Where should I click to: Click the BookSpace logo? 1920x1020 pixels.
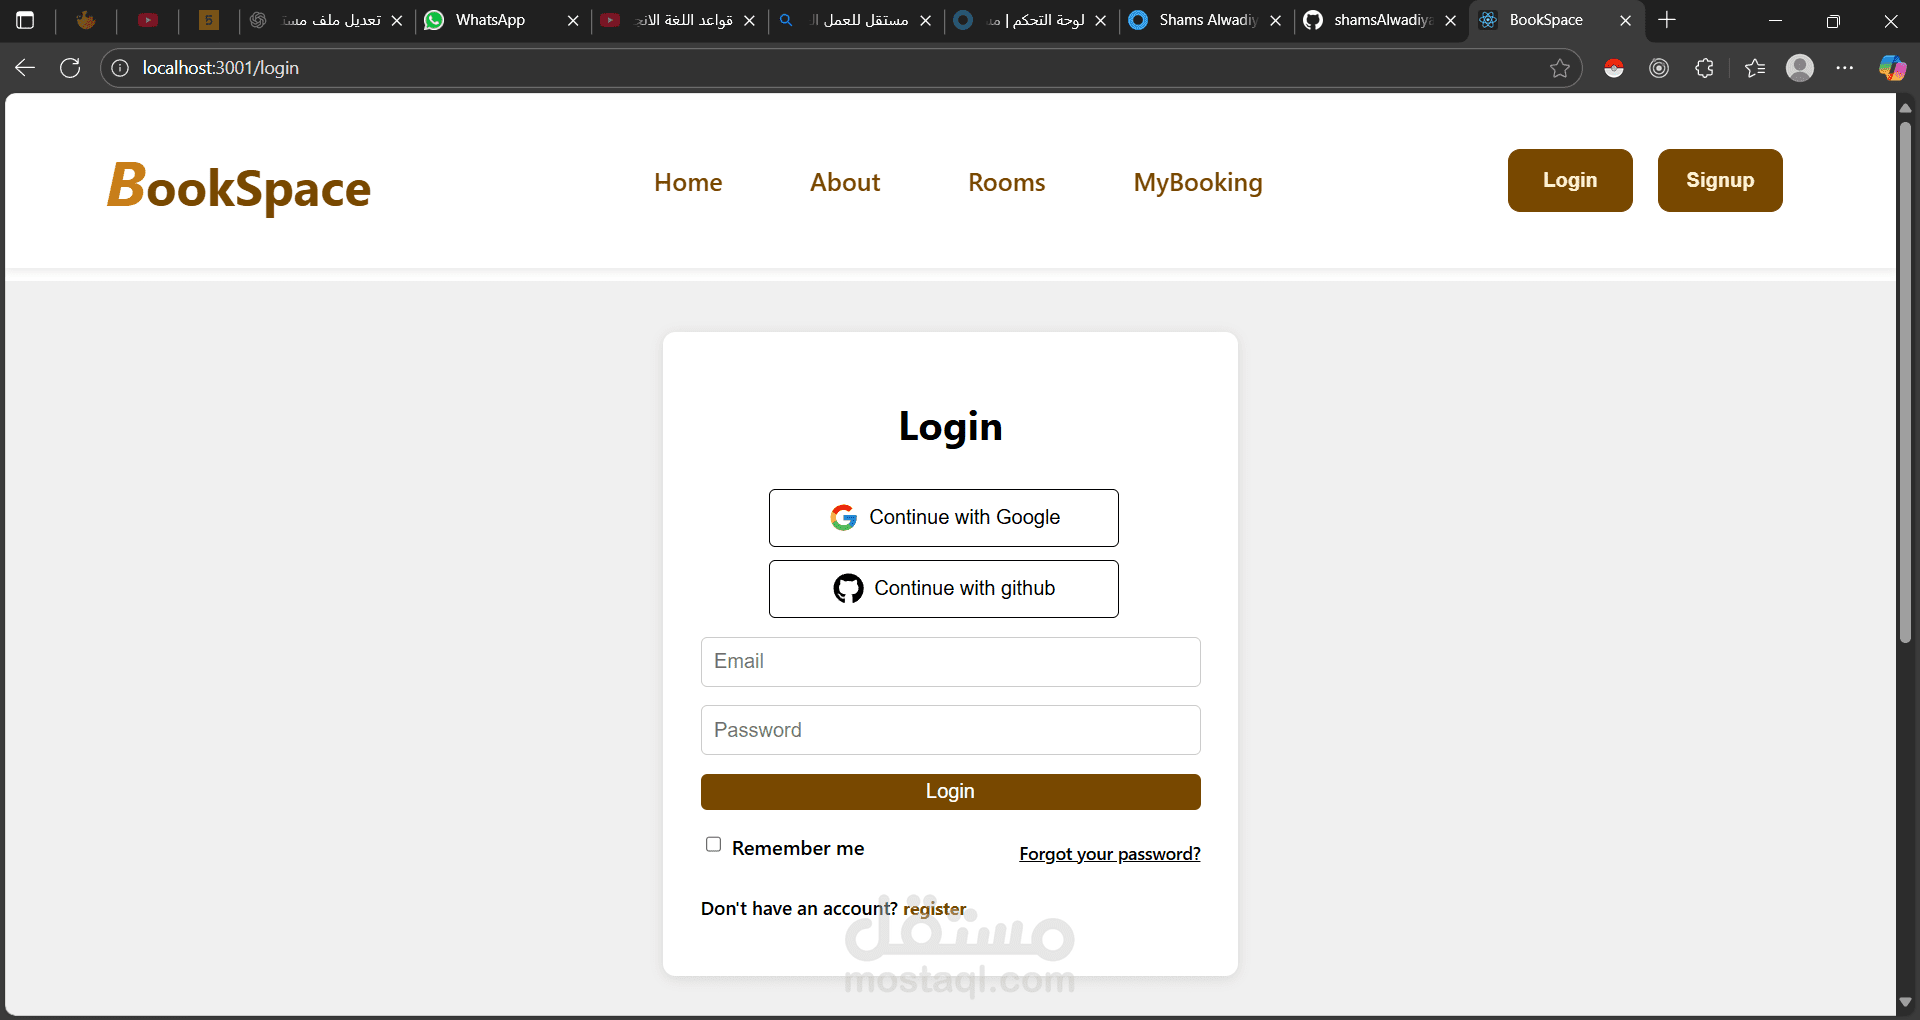pos(239,186)
